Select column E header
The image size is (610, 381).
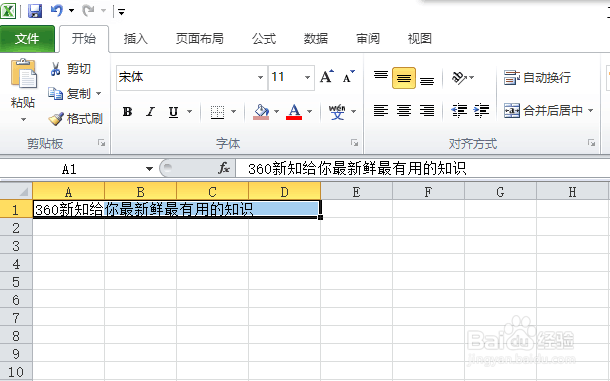tap(356, 191)
